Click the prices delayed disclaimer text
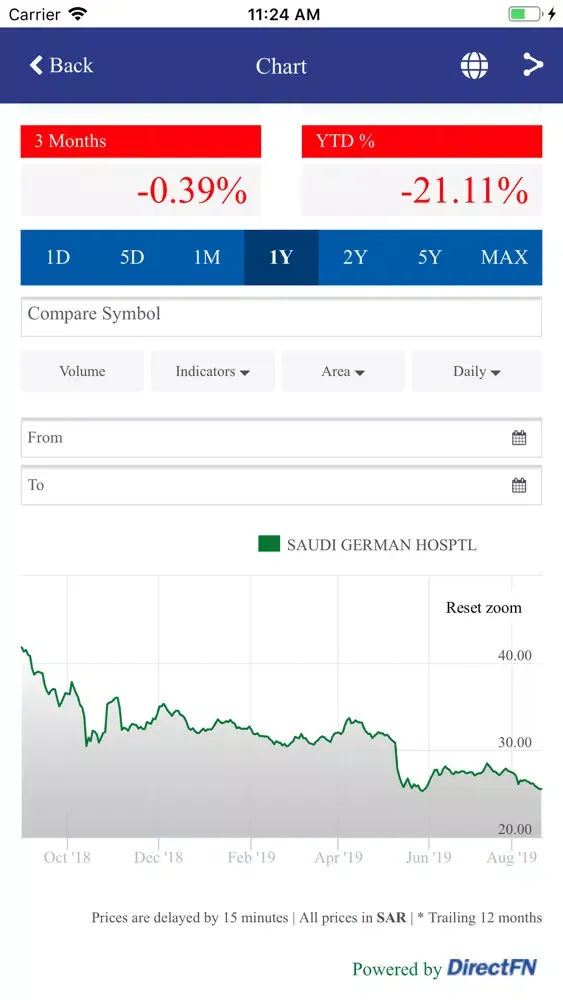This screenshot has width=563, height=1000. click(x=317, y=918)
